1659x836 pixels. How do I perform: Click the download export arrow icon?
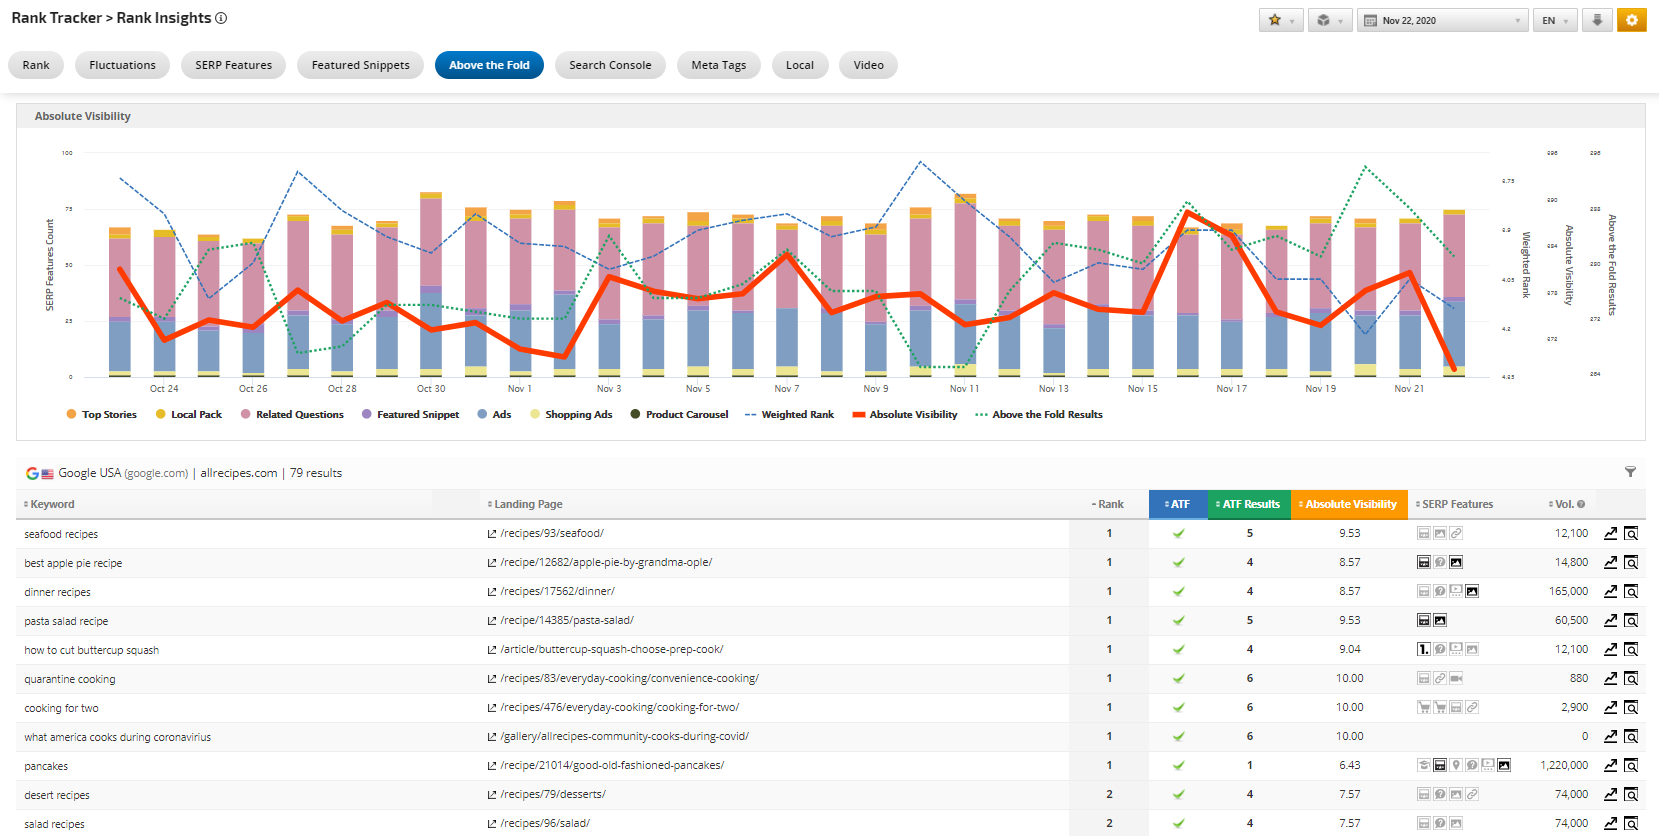(x=1597, y=20)
